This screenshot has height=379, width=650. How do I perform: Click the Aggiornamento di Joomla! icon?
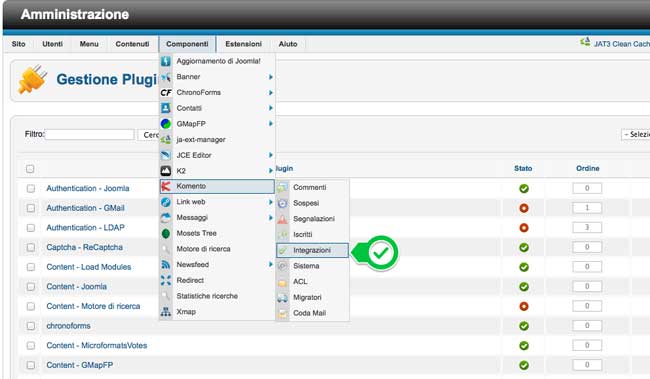click(166, 61)
